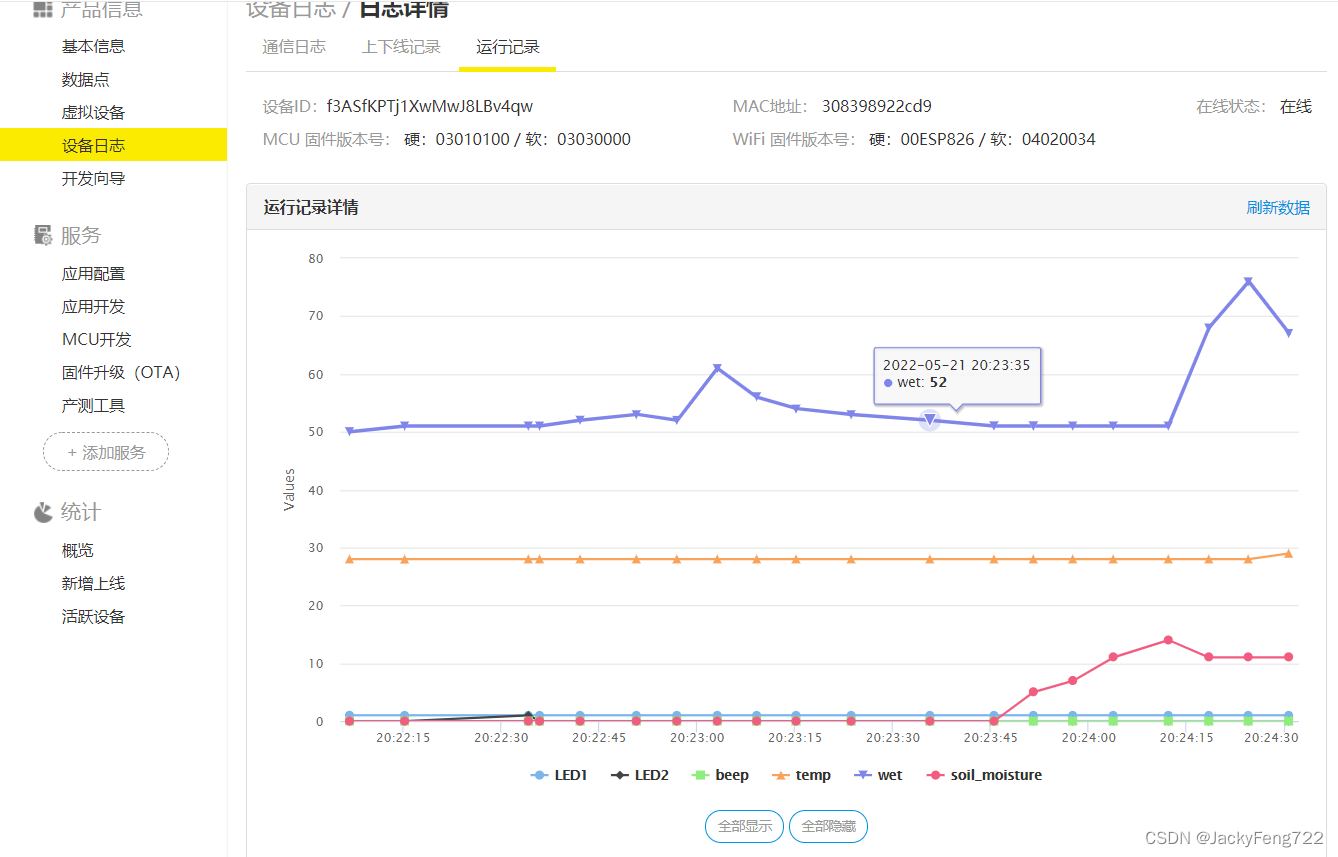Image resolution: width=1338 pixels, height=857 pixels.
Task: Click the device ID f3ASfKPTj1XwMwJ8LBv4qw
Action: [x=430, y=106]
